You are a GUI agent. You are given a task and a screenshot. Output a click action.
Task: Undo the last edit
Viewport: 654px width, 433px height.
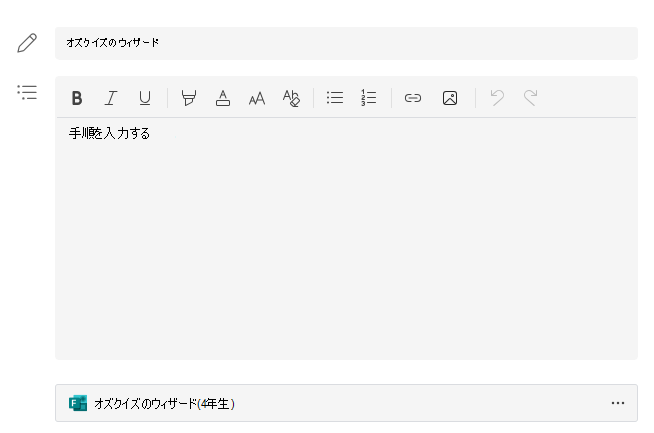tap(497, 98)
